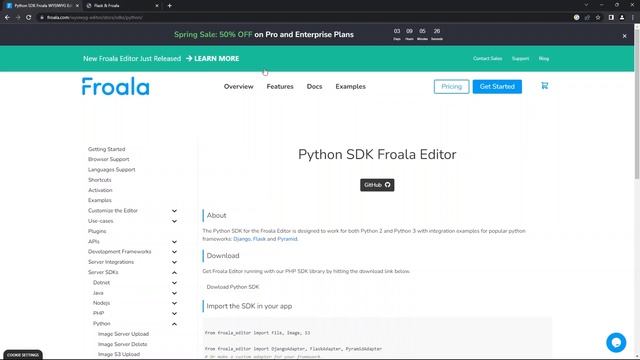Image resolution: width=640 pixels, height=360 pixels.
Task: Expand Server Integrations section
Action: [x=174, y=262]
